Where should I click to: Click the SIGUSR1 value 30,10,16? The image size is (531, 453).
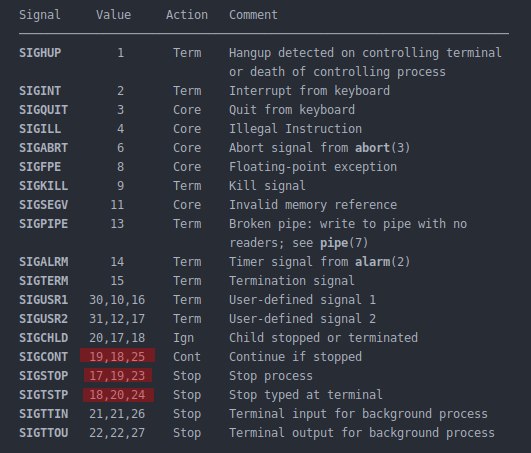pos(117,300)
